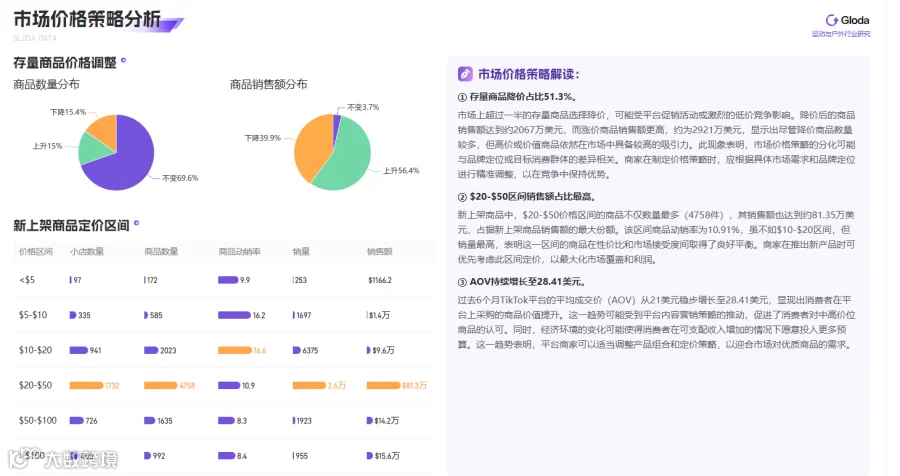
Task: Click the orange 16.6 sell-through rate bar
Action: (x=235, y=350)
